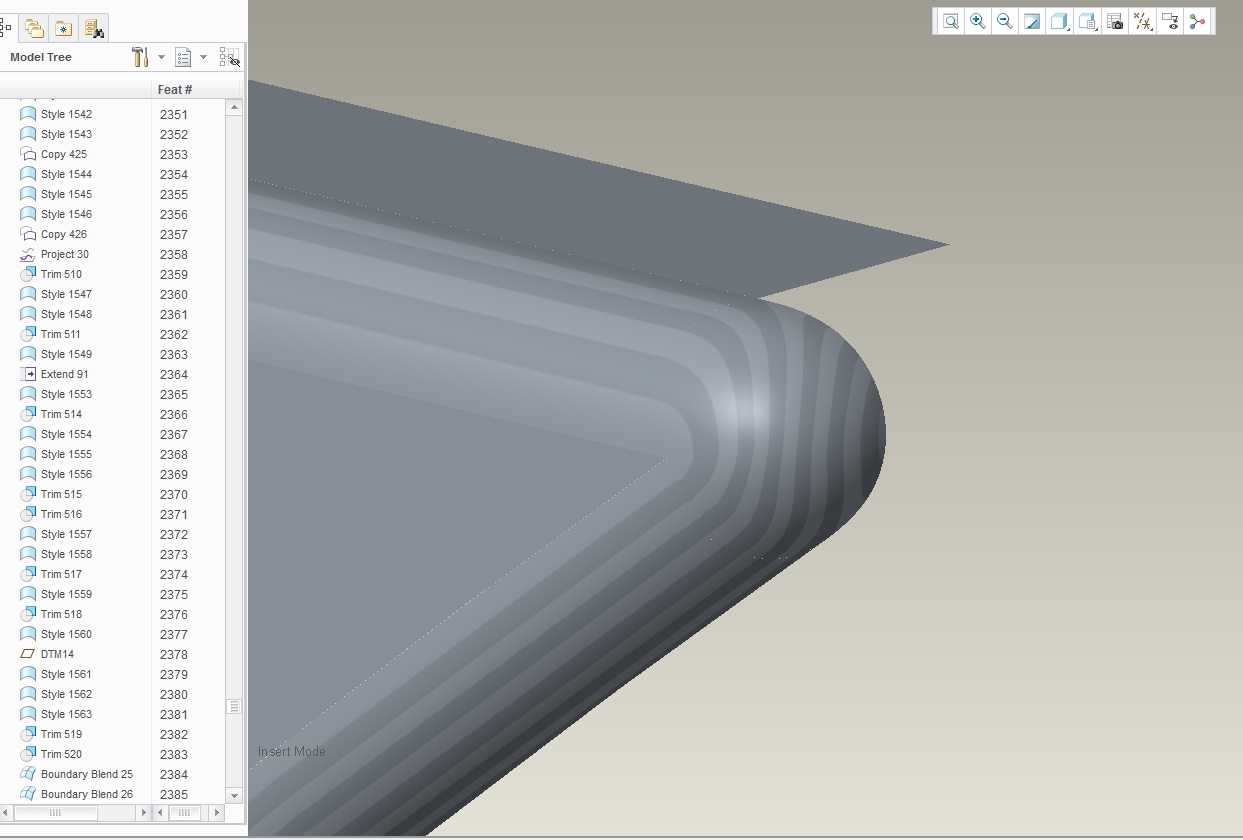This screenshot has height=840, width=1243.
Task: Click feature number 2358
Action: (x=174, y=254)
